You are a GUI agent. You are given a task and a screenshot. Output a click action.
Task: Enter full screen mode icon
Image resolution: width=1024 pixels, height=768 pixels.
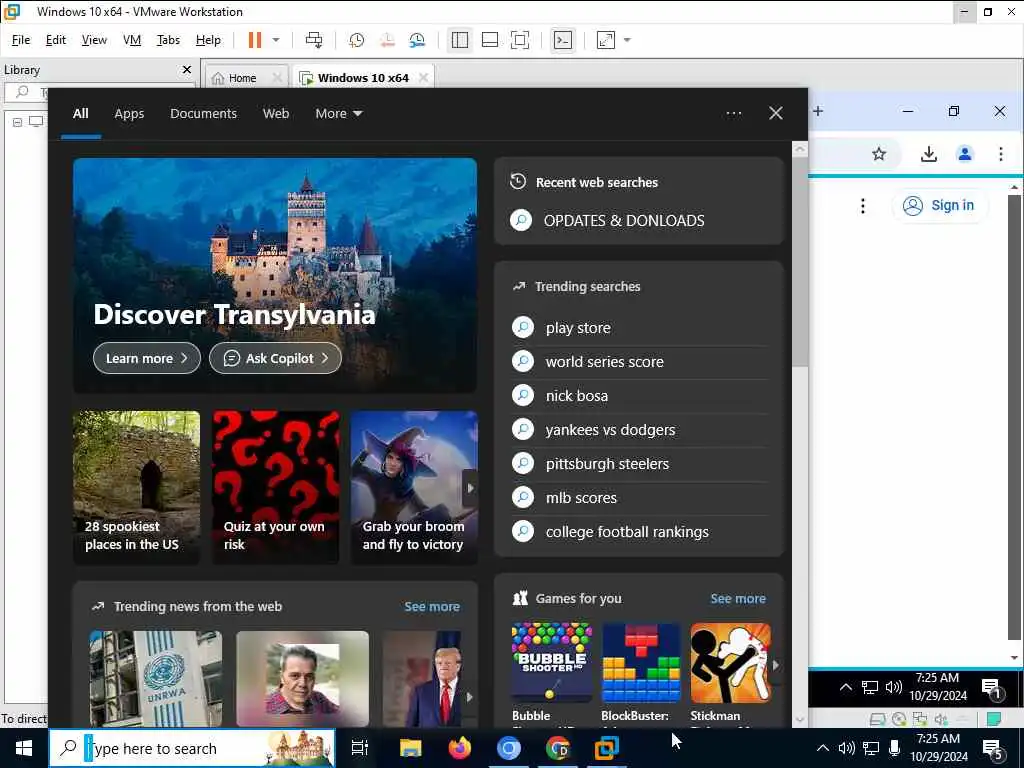[520, 40]
